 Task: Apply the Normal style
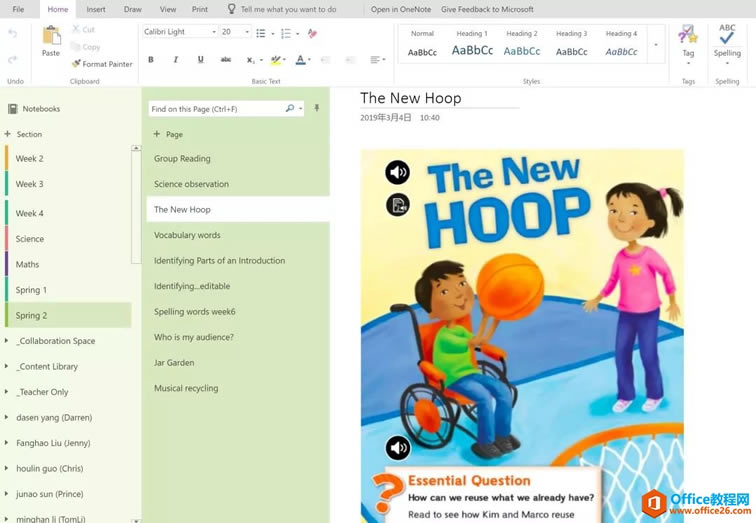[422, 44]
